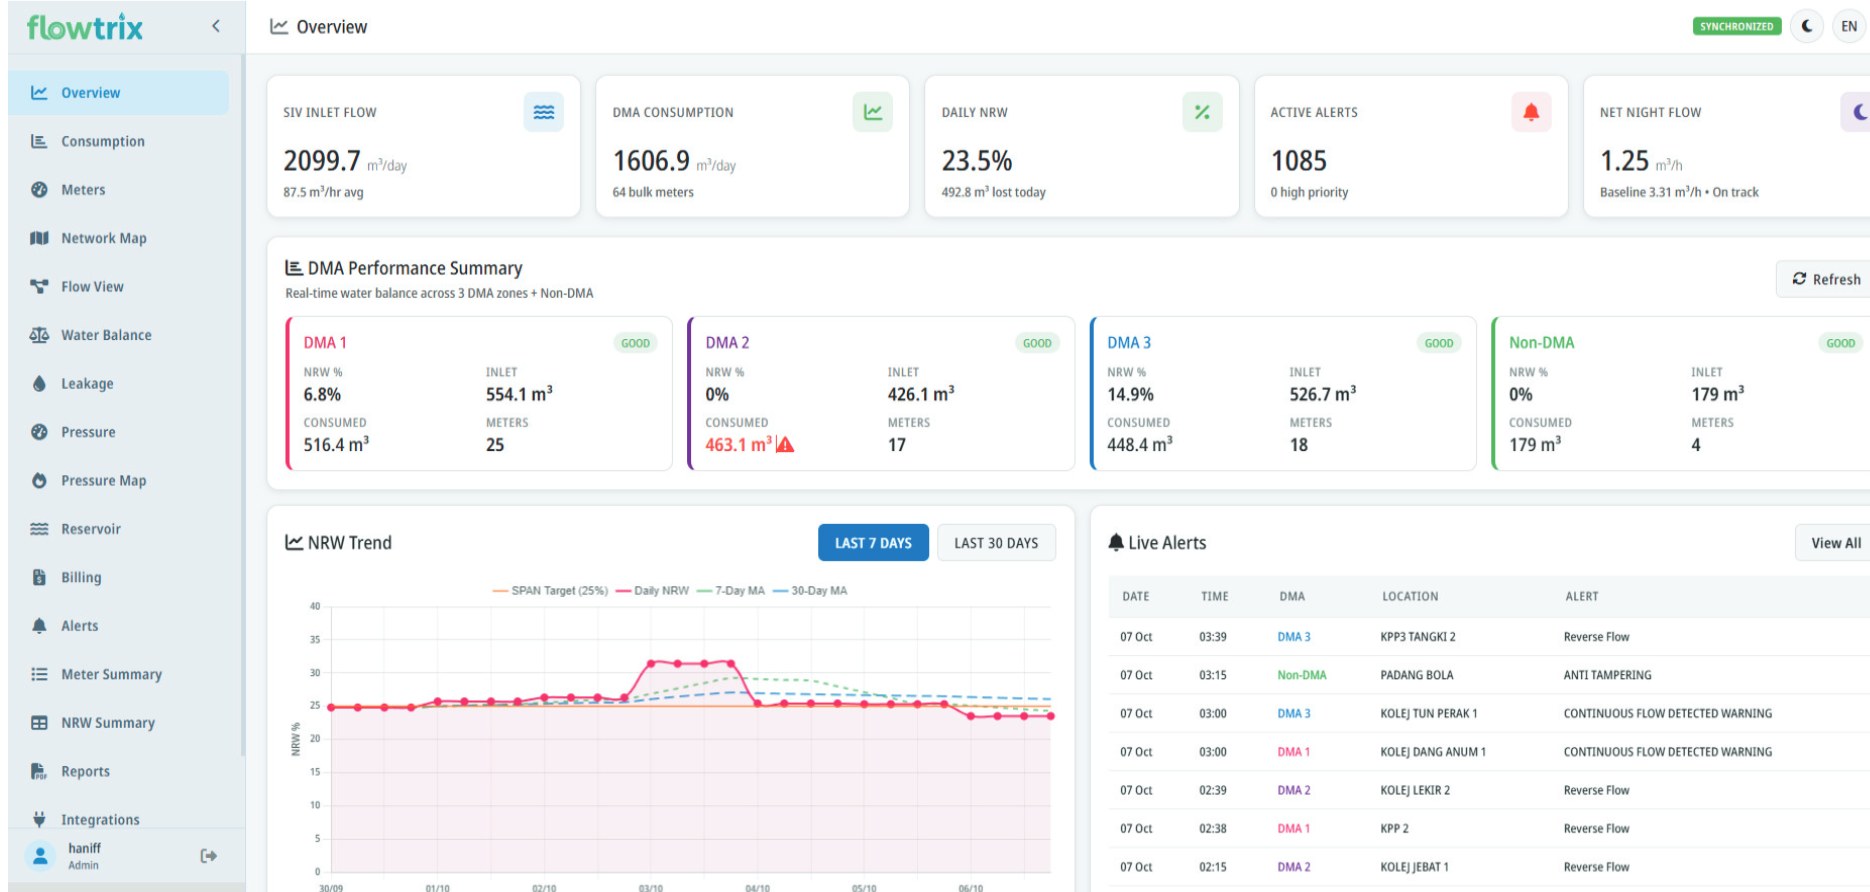Click the Active Alerts red bell icon

tap(1531, 112)
